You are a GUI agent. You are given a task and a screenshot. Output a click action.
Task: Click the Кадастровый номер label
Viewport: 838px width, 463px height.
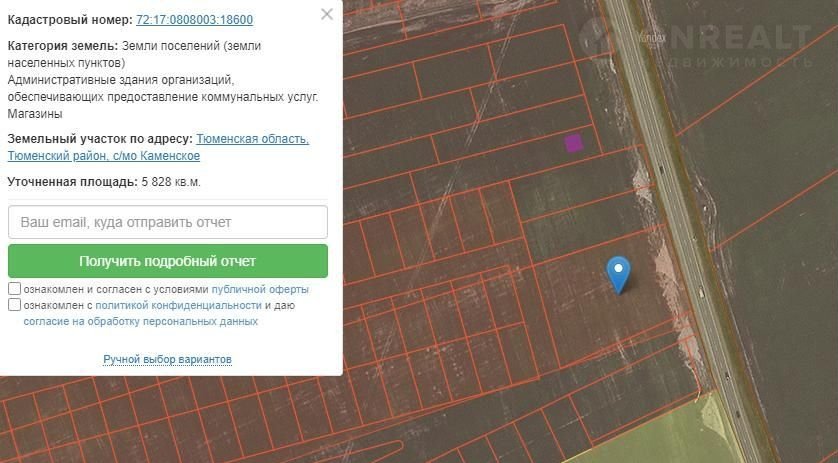click(x=68, y=20)
